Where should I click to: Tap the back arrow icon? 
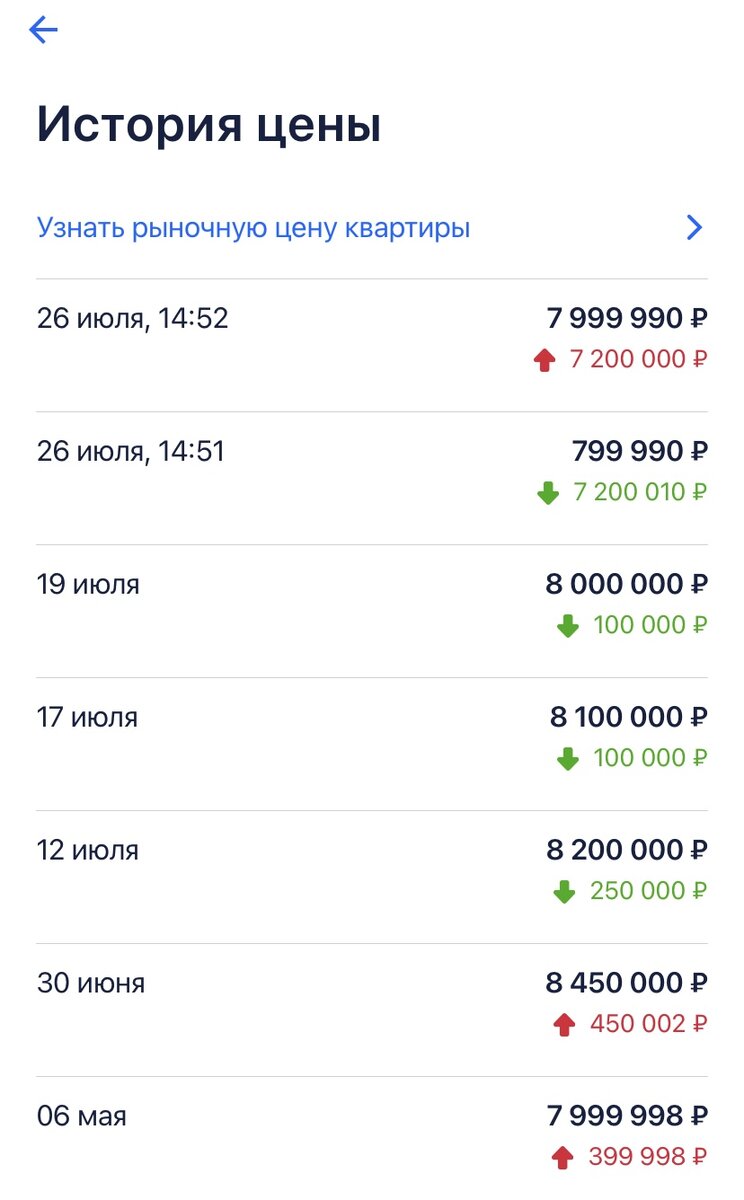pyautogui.click(x=44, y=31)
